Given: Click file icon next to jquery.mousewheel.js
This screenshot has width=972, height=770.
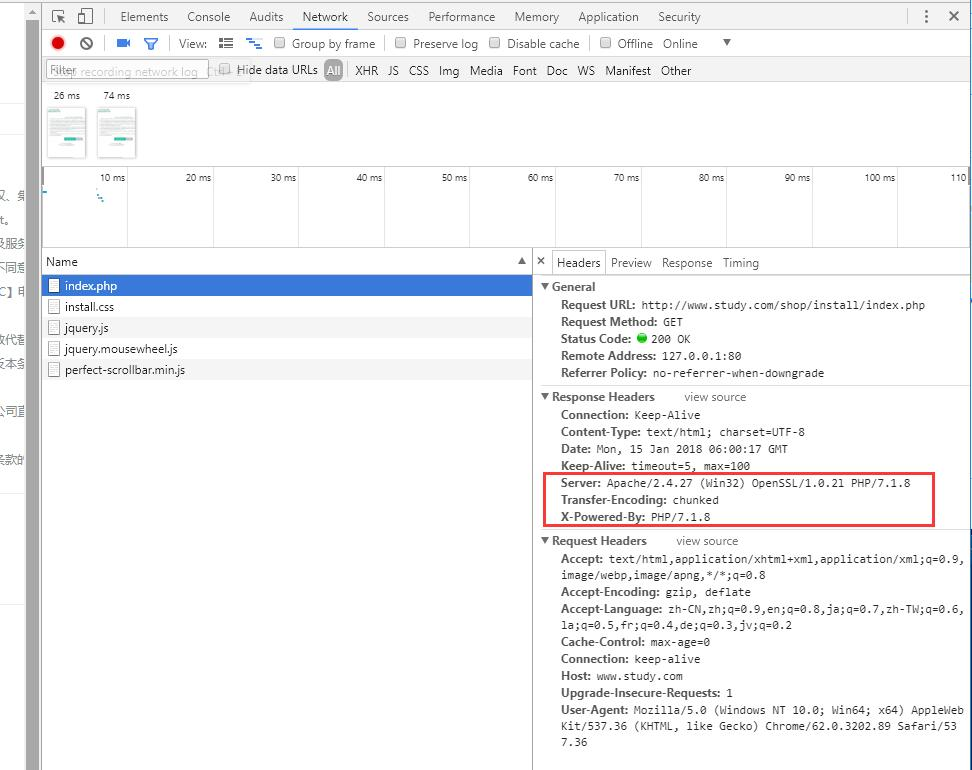Looking at the screenshot, I should [54, 348].
